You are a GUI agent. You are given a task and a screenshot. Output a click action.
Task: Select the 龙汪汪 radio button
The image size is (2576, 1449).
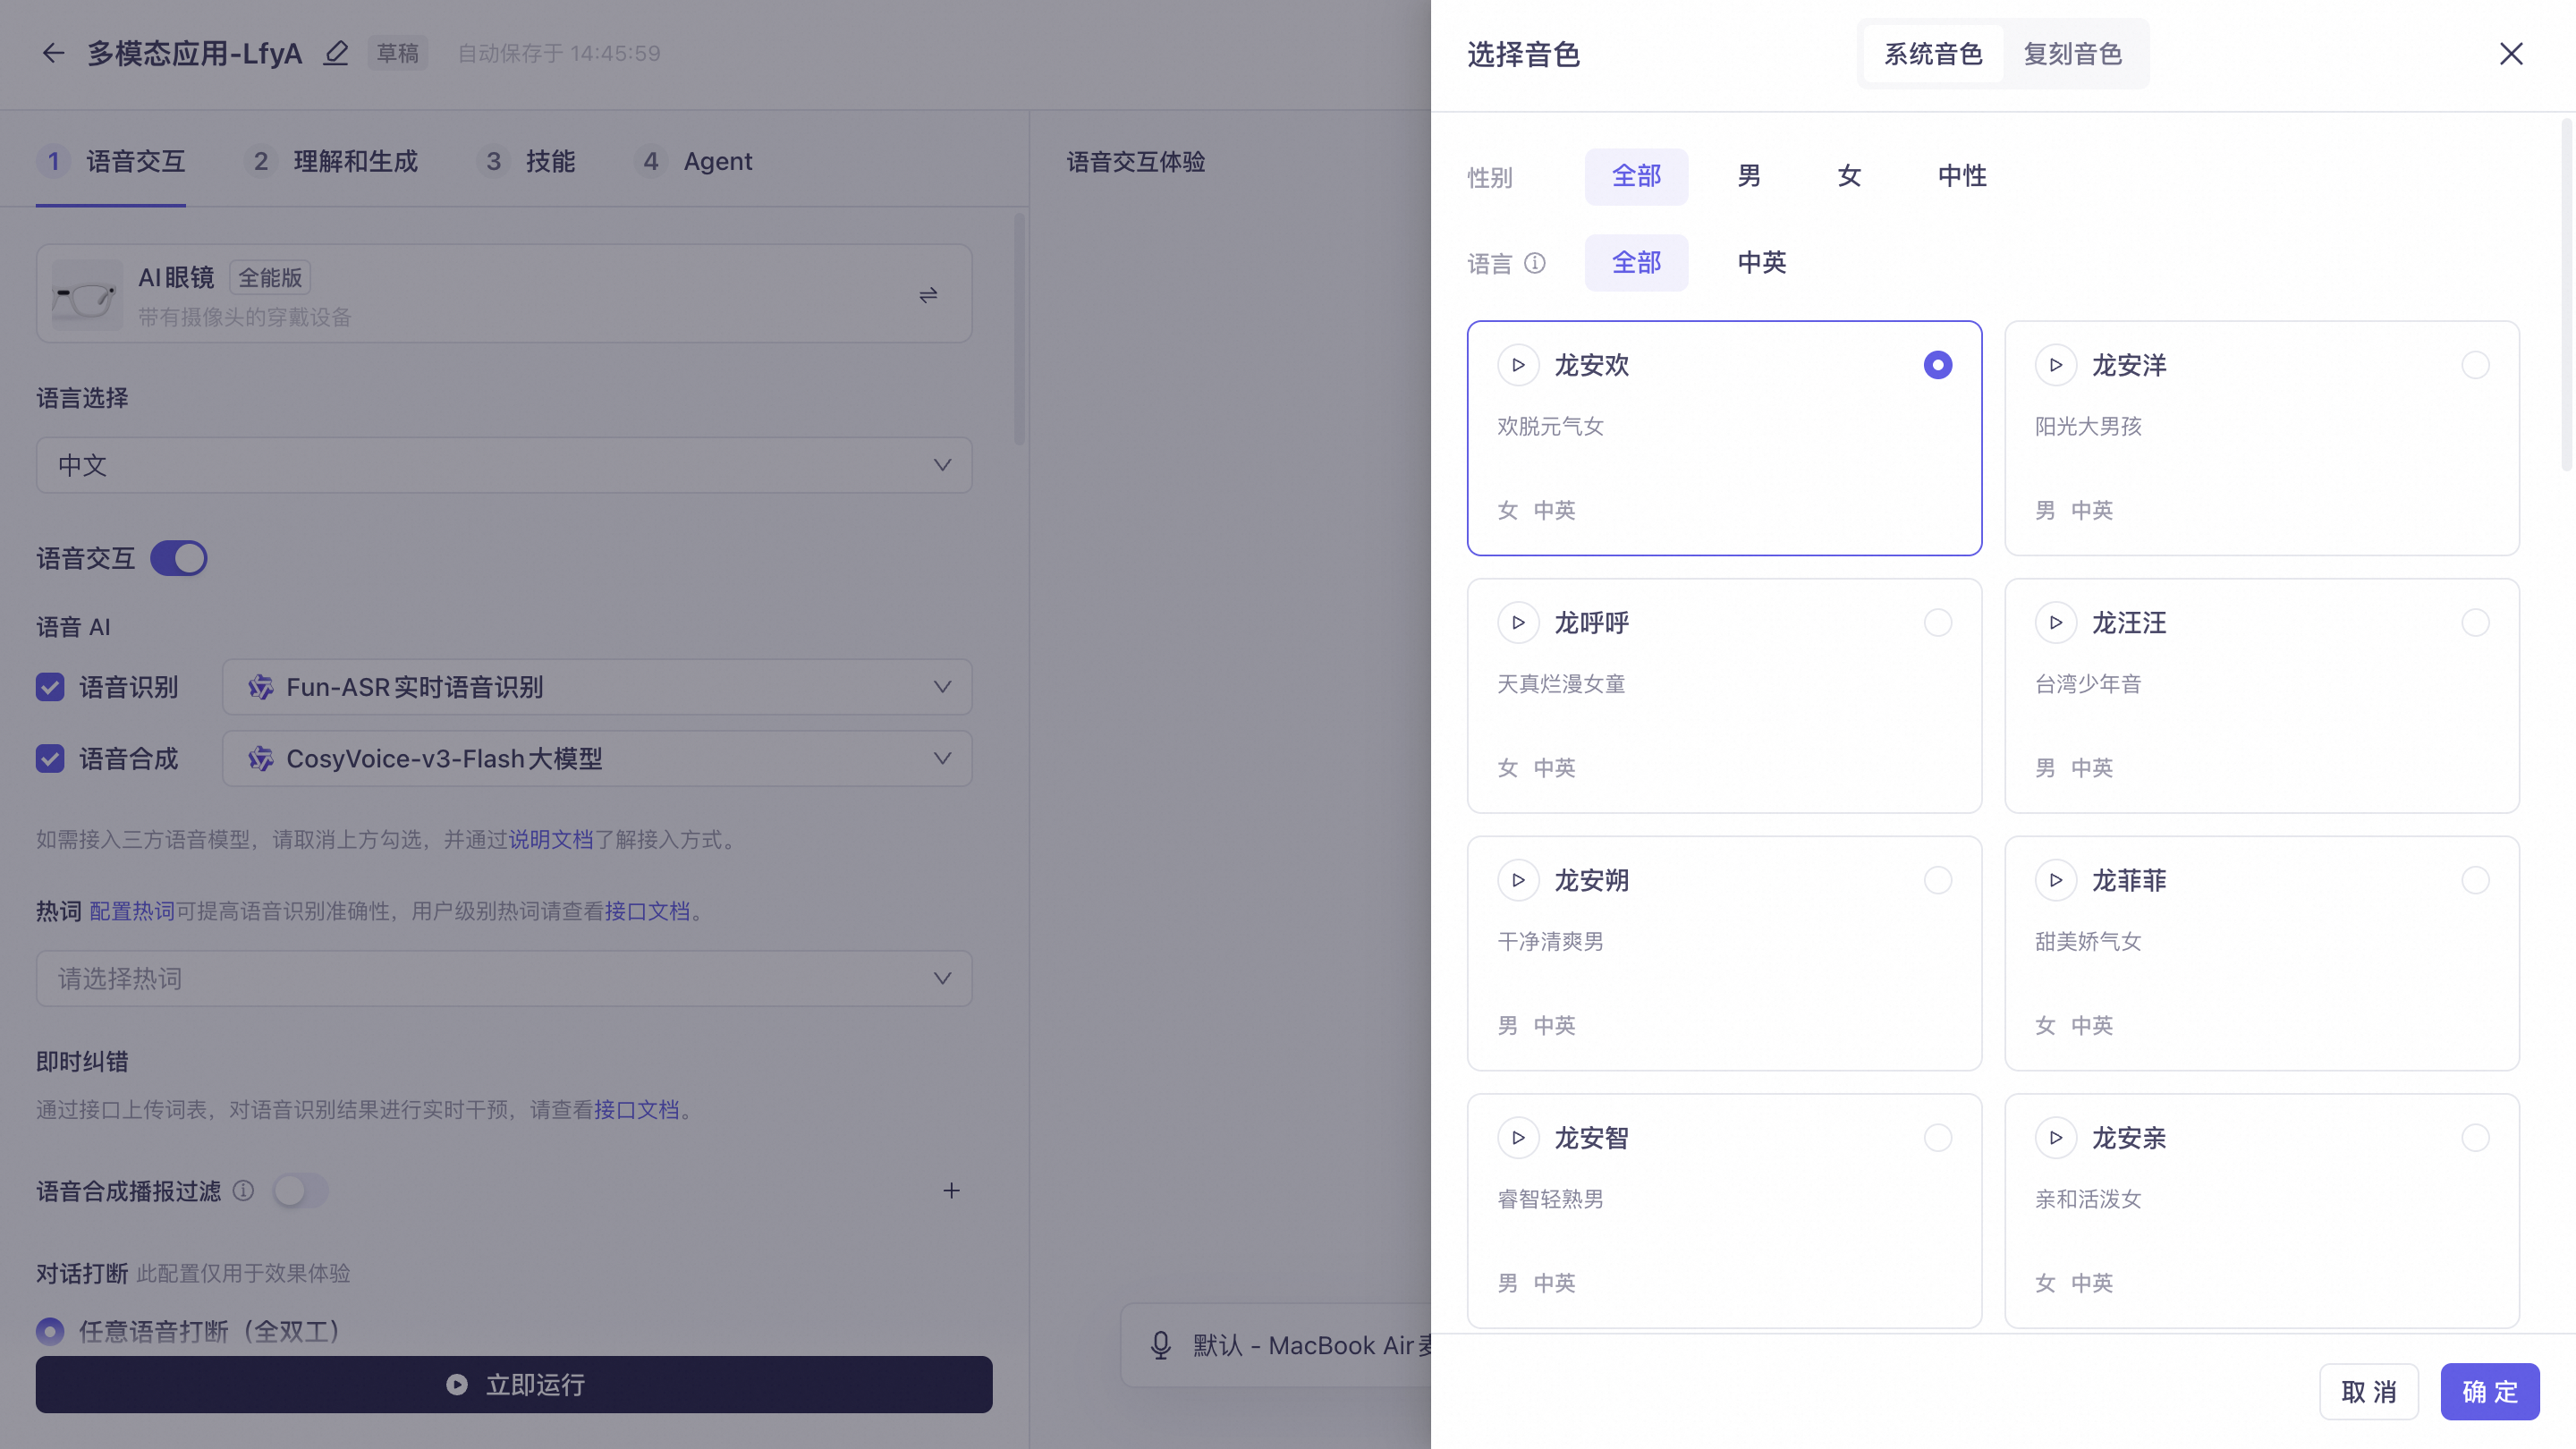pyautogui.click(x=2475, y=623)
